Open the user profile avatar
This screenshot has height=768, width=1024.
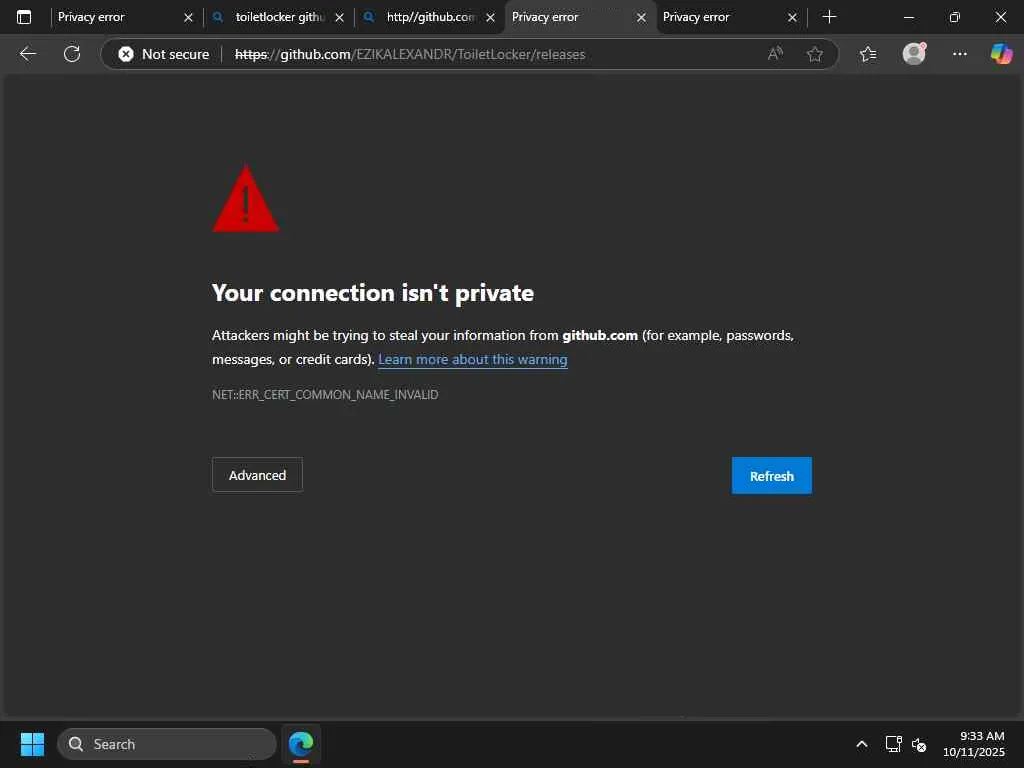coord(914,54)
